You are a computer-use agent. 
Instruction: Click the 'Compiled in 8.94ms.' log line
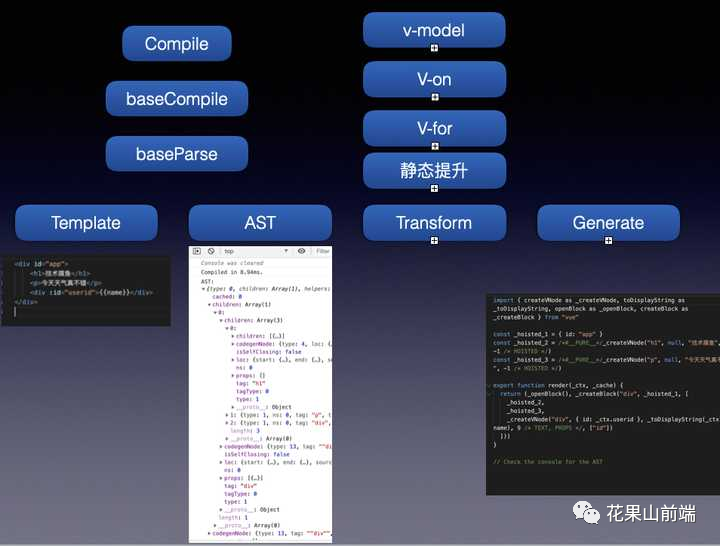[x=231, y=272]
